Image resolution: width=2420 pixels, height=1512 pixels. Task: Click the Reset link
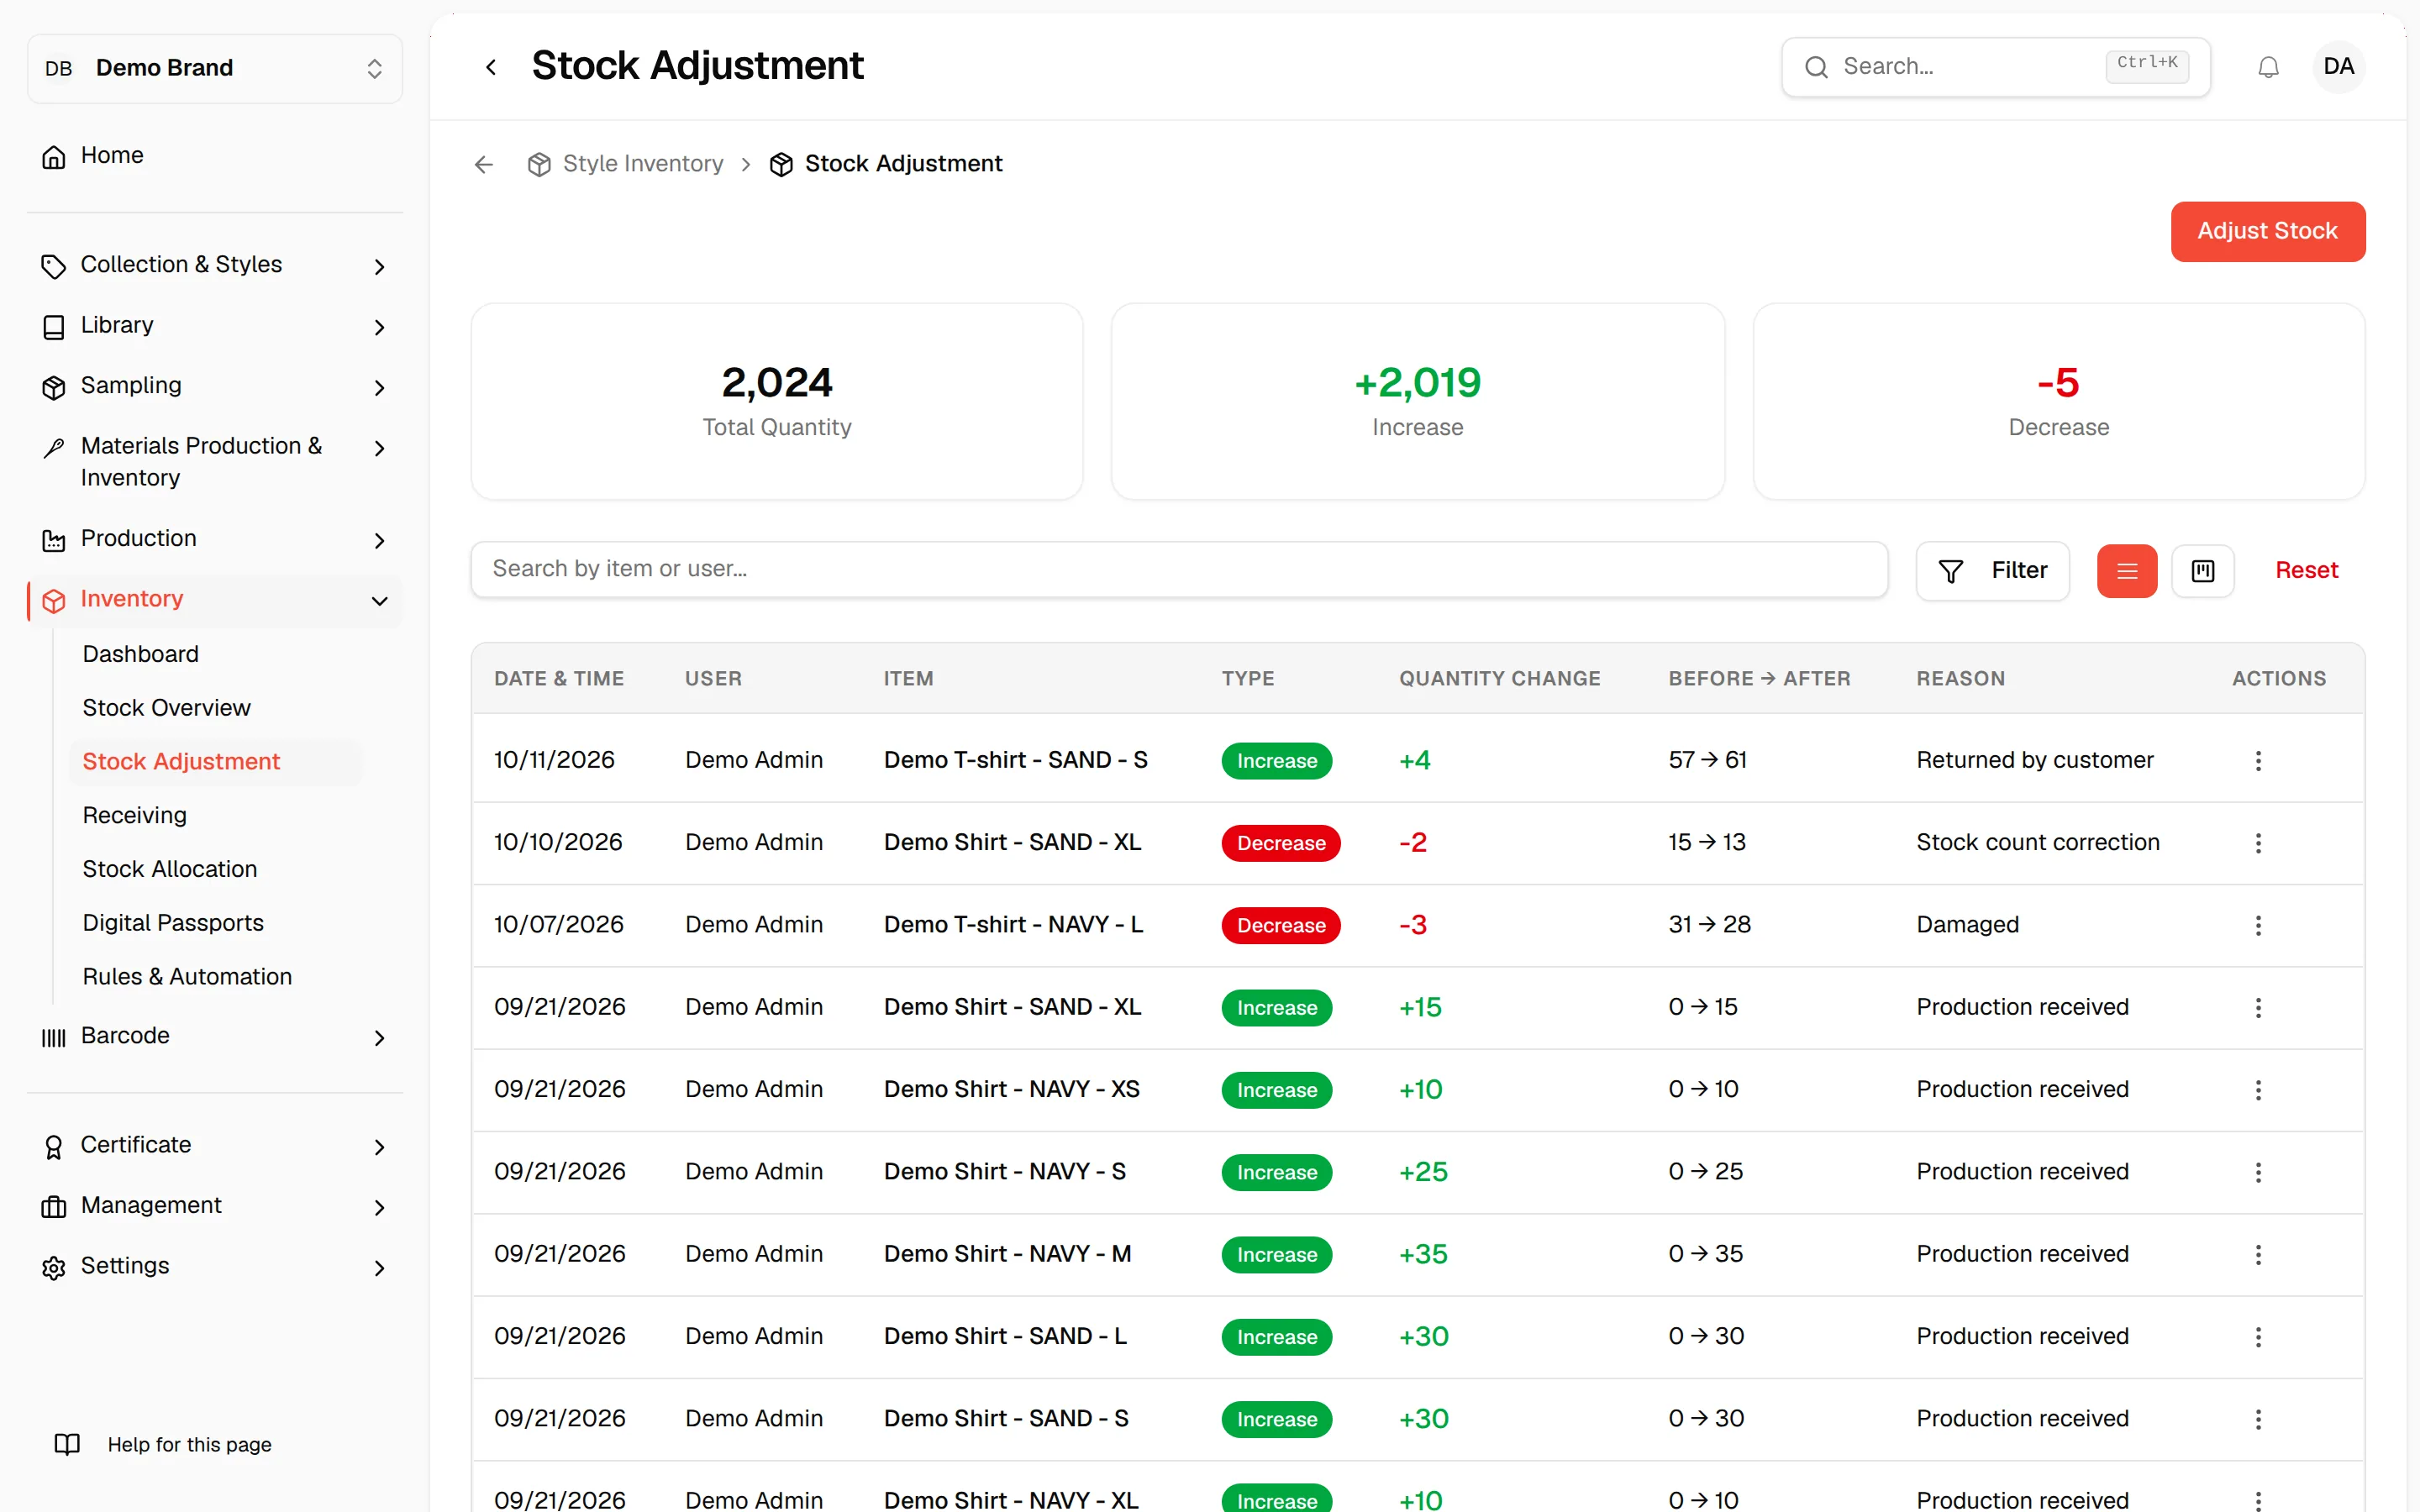click(x=2306, y=571)
